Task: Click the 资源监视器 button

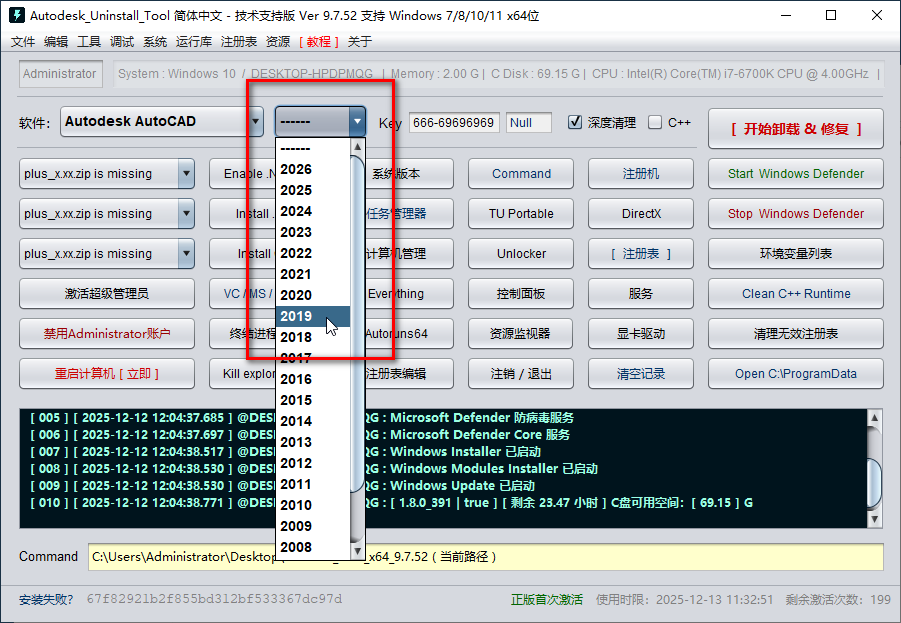Action: coord(521,333)
